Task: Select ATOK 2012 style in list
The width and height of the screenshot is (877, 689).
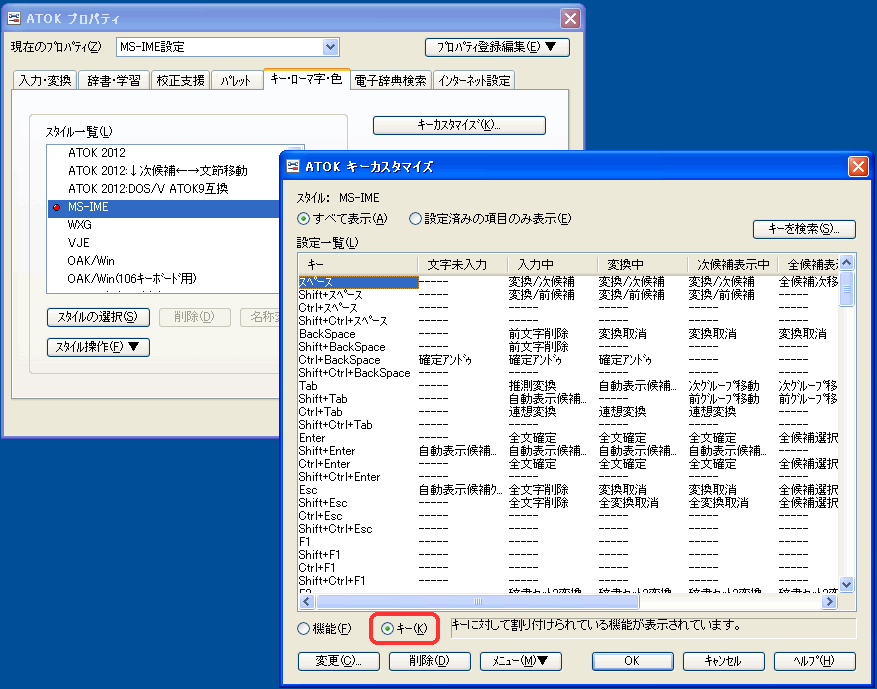Action: (x=97, y=153)
